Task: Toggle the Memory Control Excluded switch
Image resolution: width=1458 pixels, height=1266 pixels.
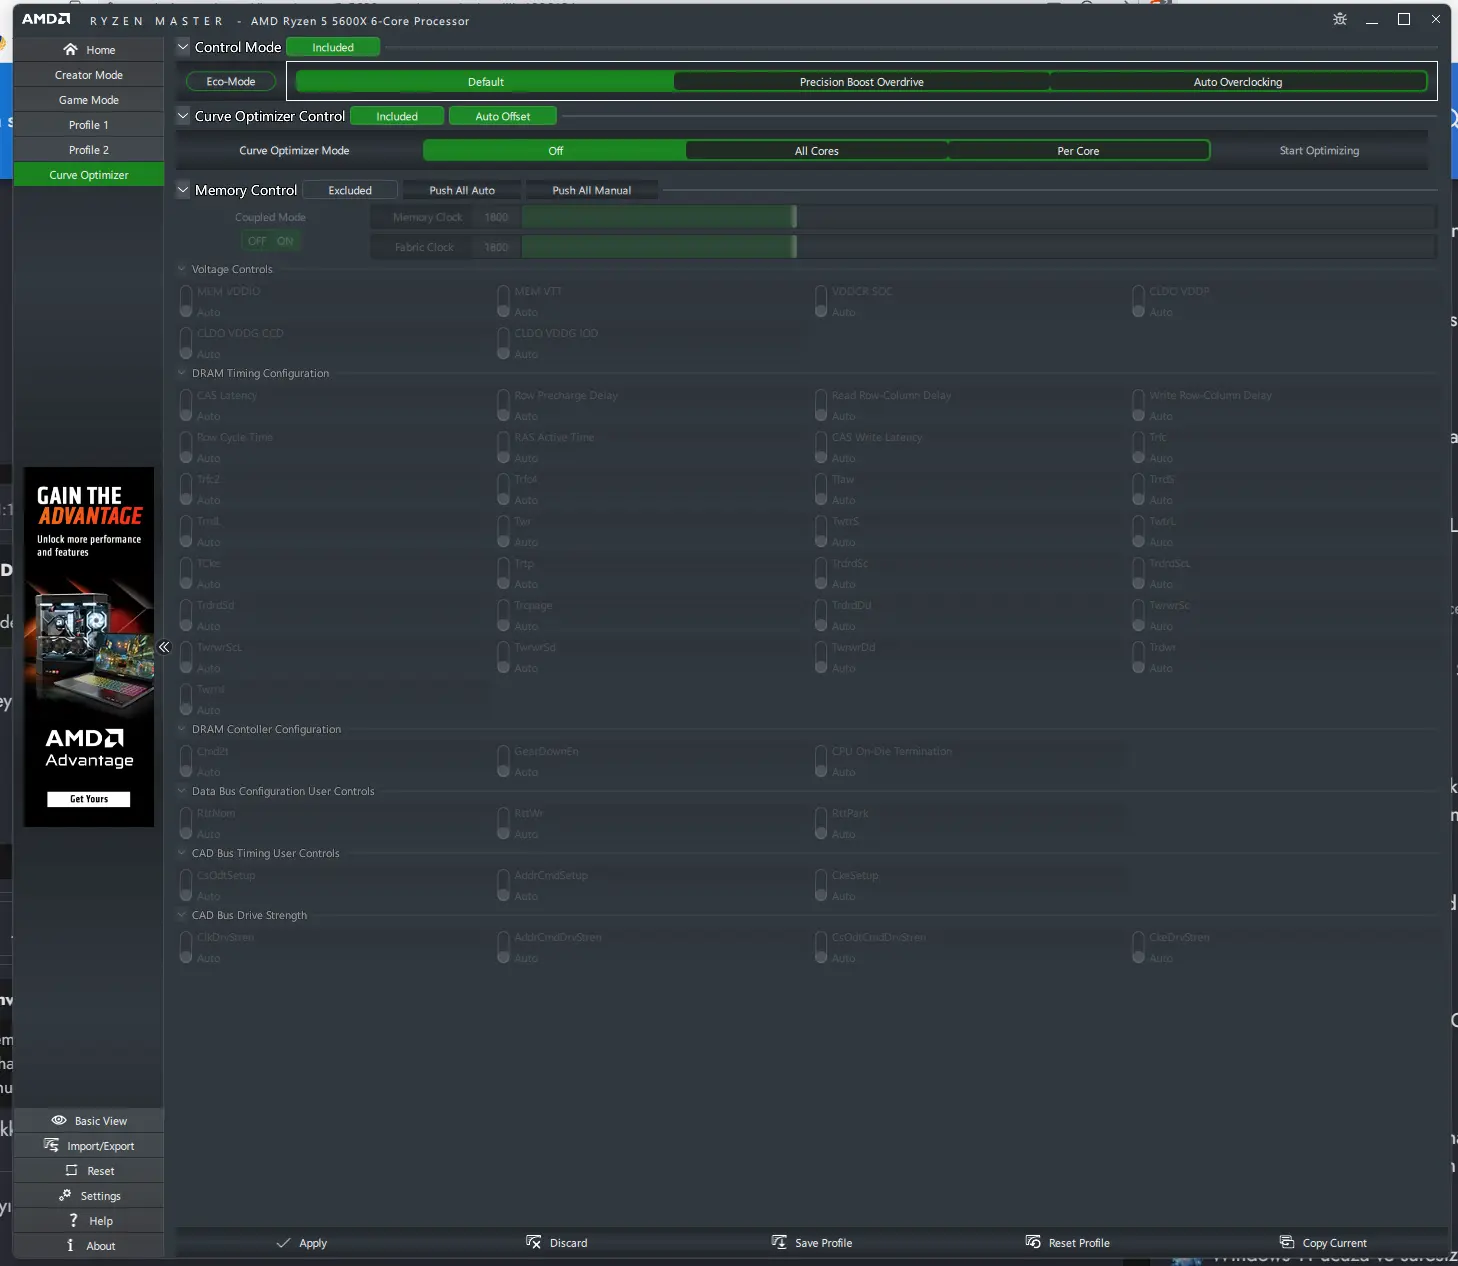Action: point(350,190)
